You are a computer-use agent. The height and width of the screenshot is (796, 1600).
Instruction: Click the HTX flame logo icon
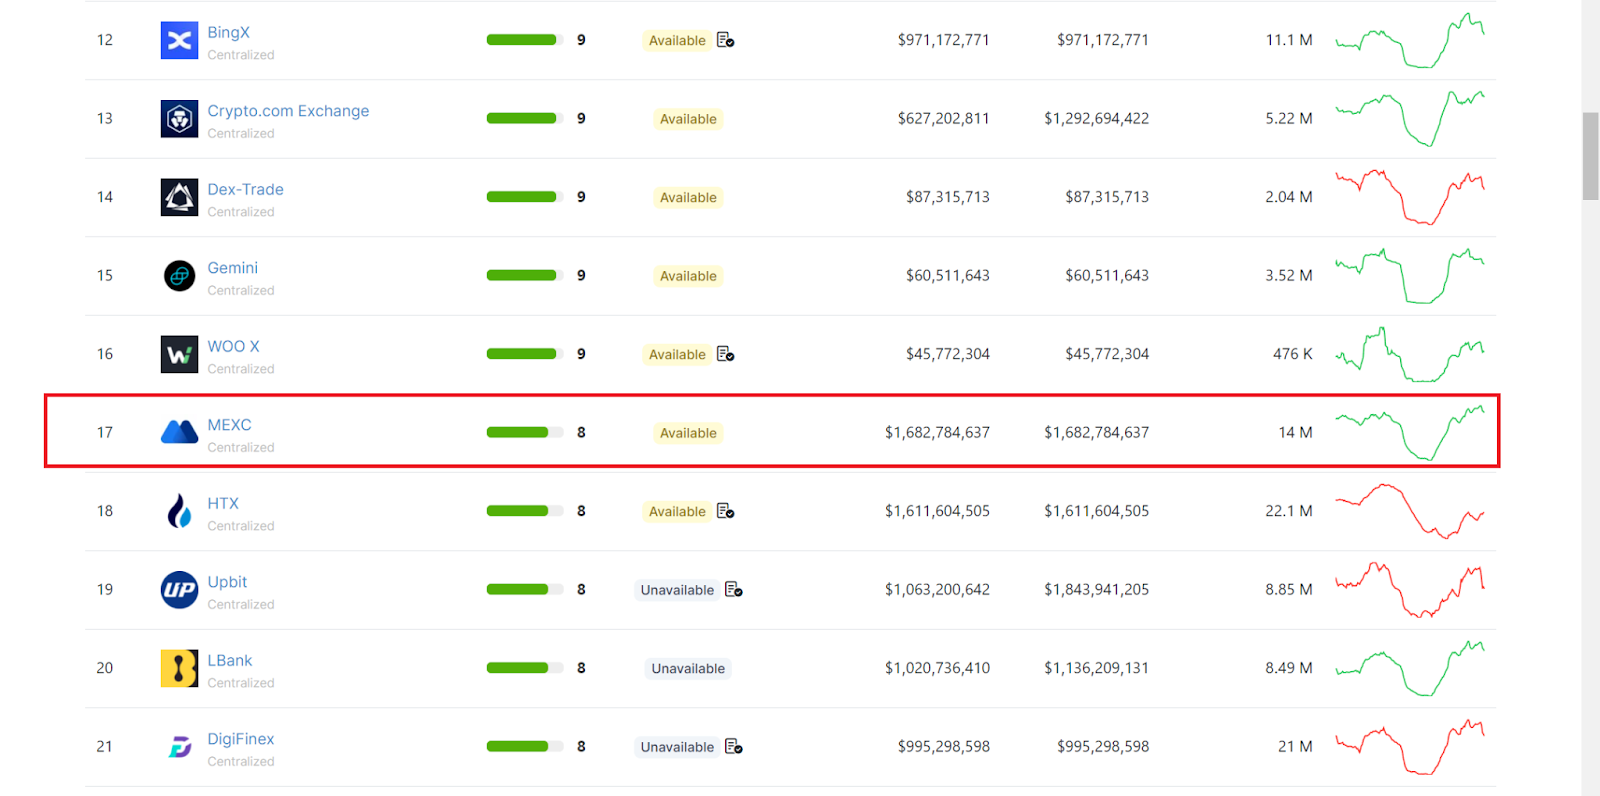point(179,511)
